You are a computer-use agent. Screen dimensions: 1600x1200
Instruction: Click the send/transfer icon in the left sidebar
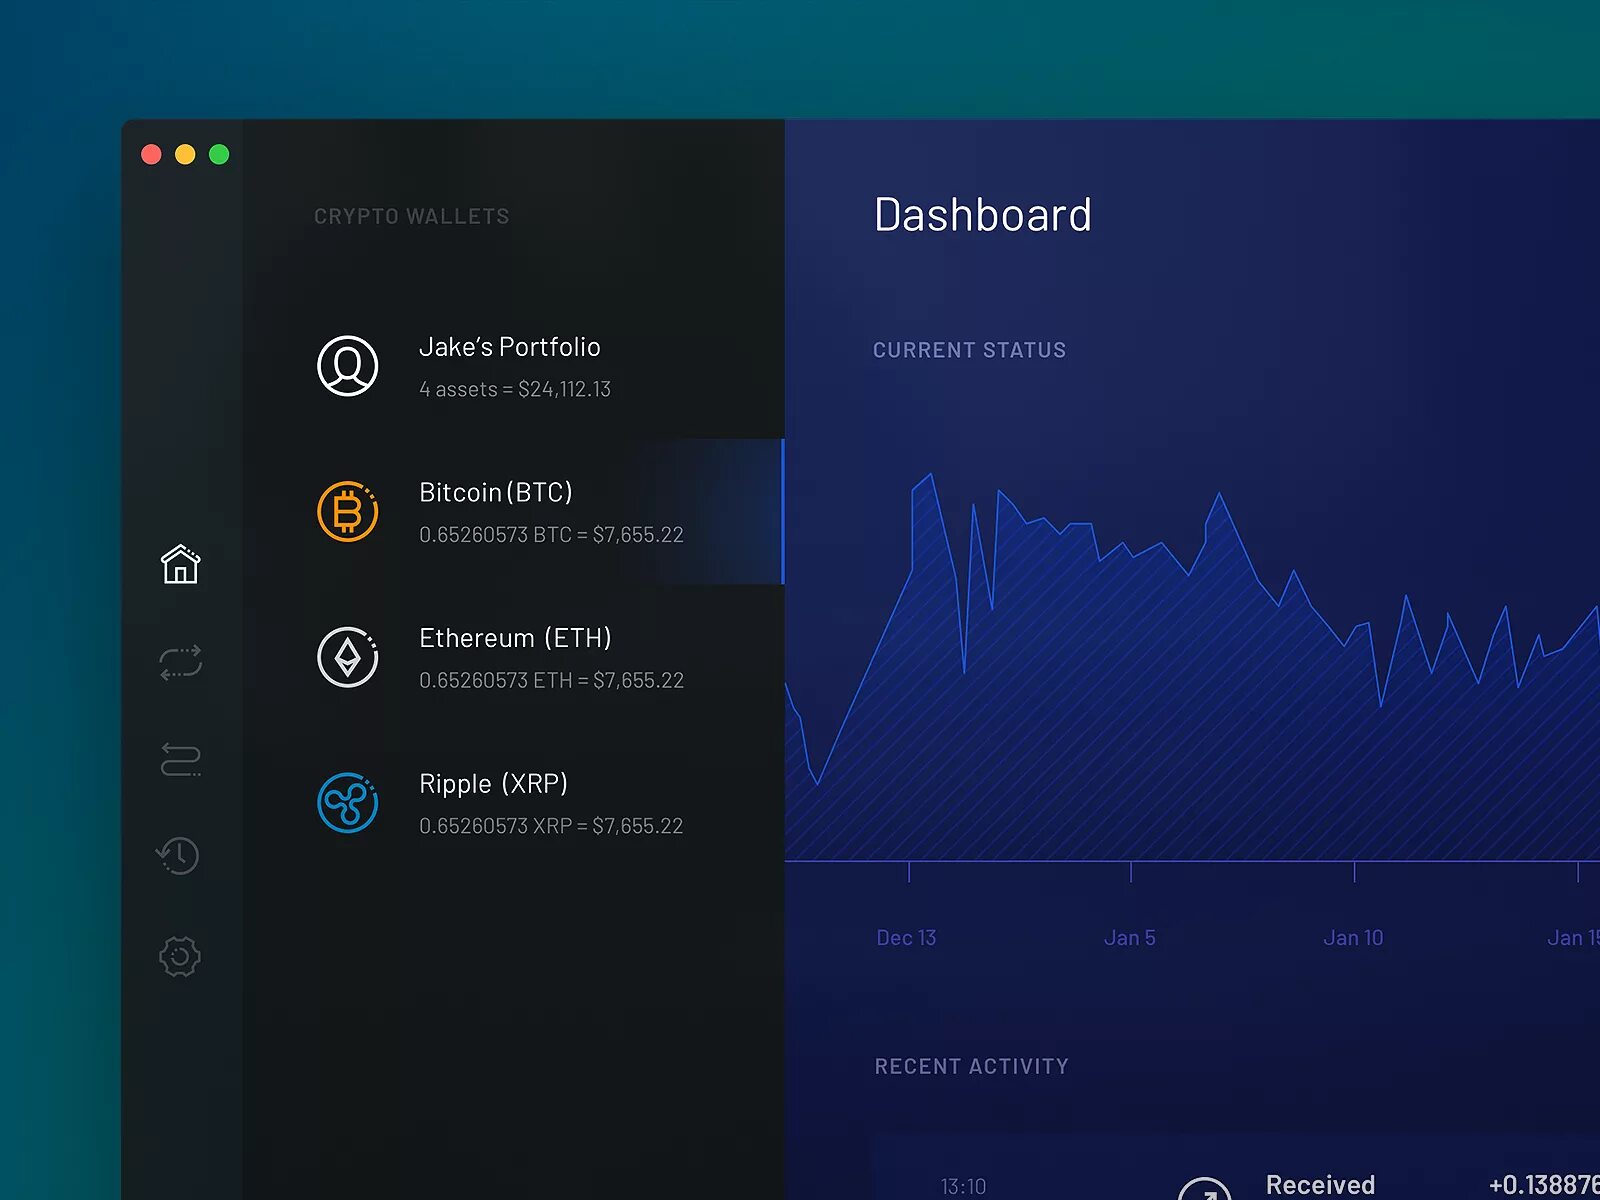(180, 760)
